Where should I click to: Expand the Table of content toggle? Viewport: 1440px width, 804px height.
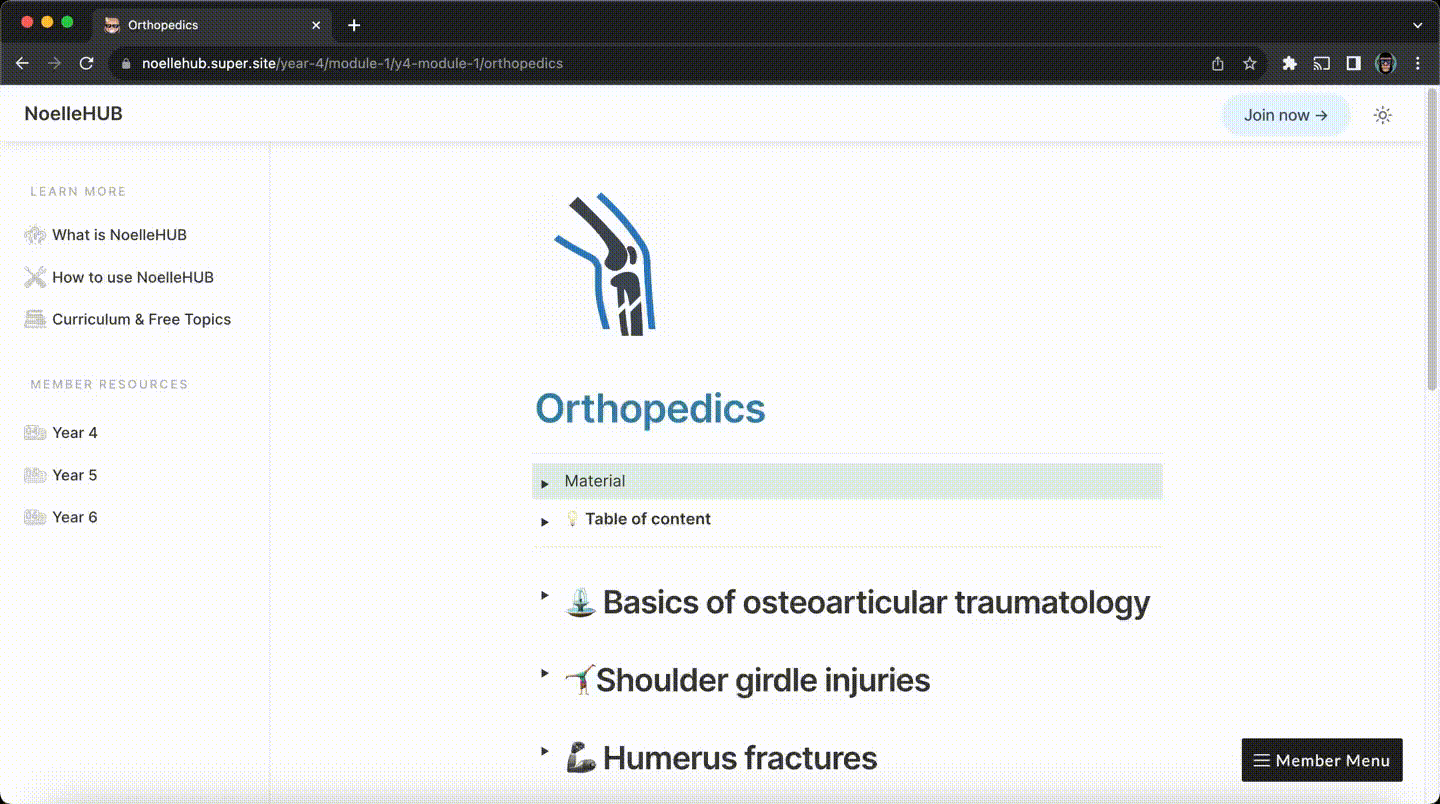[x=545, y=521]
